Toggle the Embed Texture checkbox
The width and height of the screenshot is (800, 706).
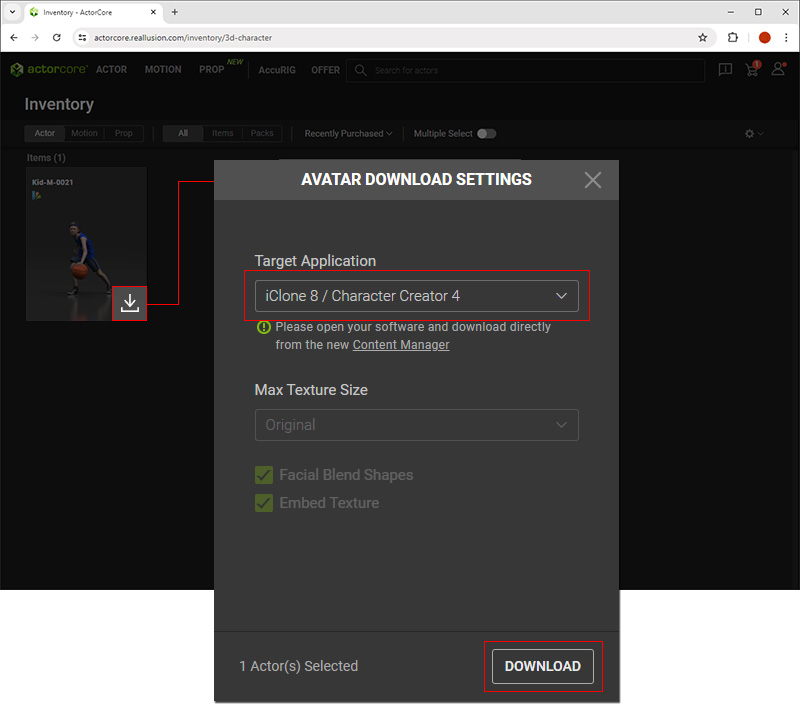pos(264,503)
